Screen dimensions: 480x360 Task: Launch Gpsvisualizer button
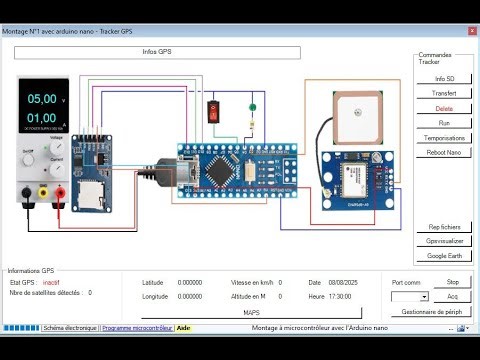tap(444, 241)
